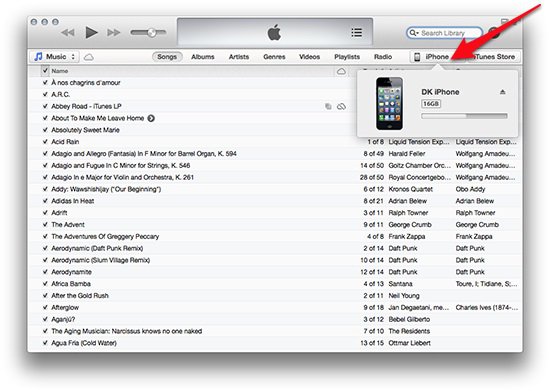Click artist The Residents

point(409,331)
